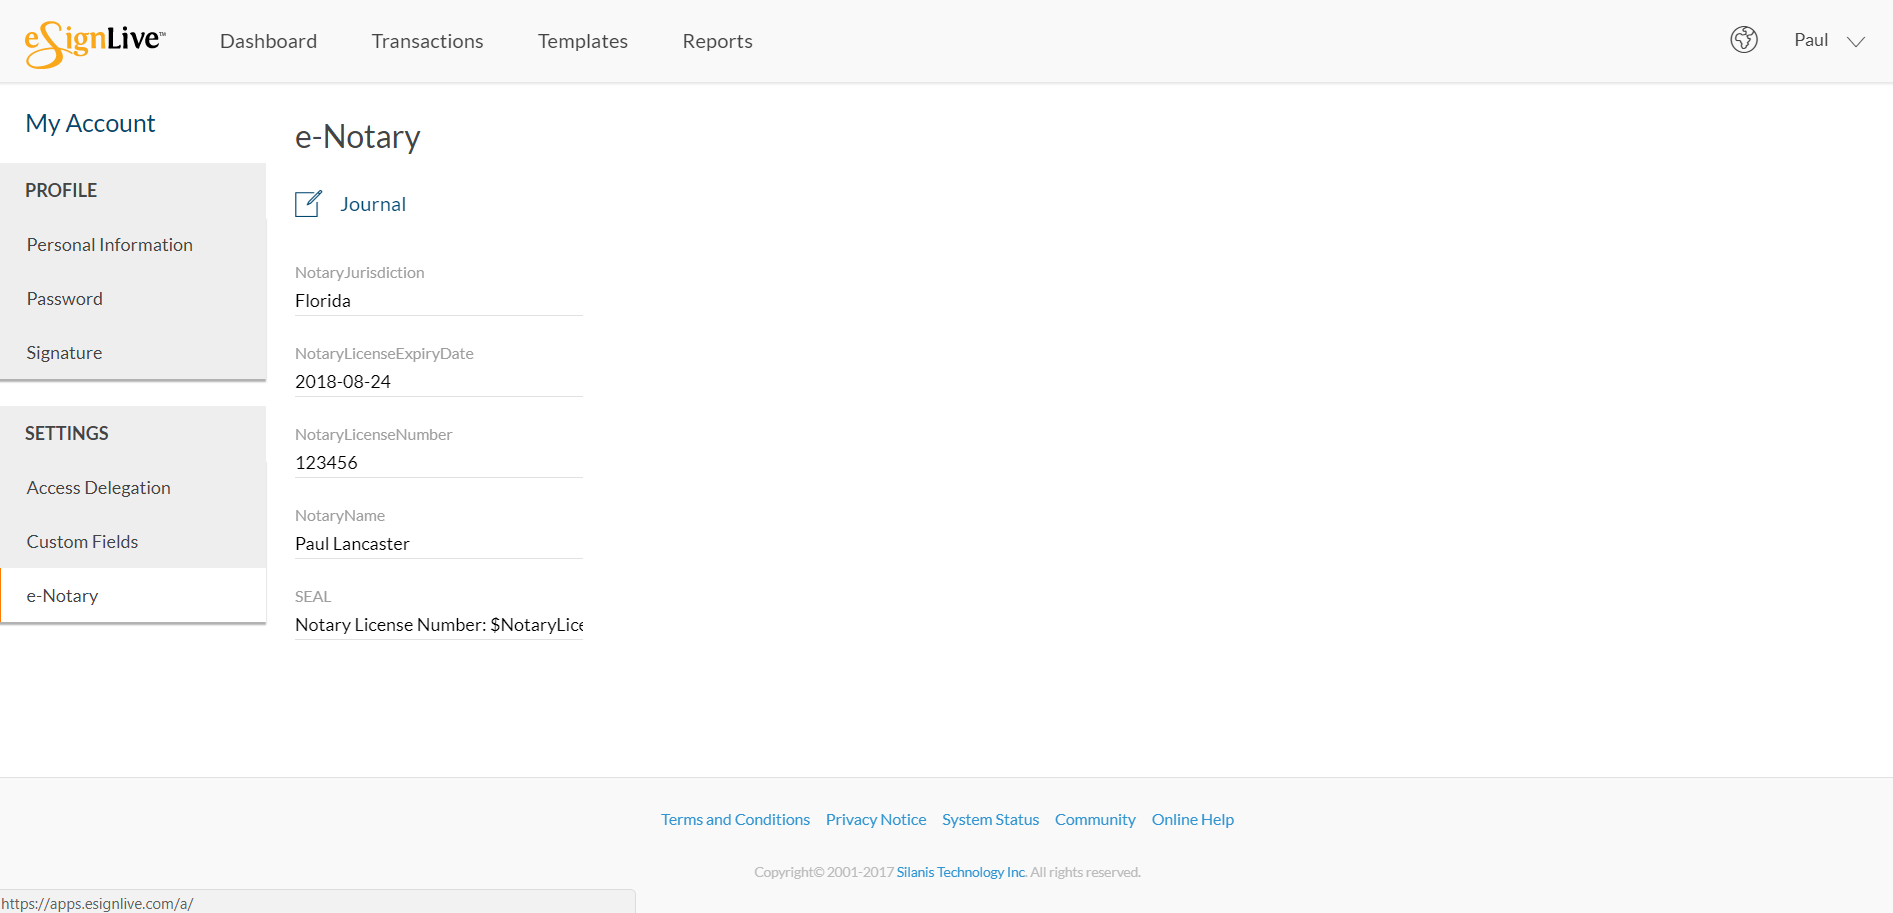The width and height of the screenshot is (1893, 913).
Task: Open the Reports menu item
Action: [x=717, y=41]
